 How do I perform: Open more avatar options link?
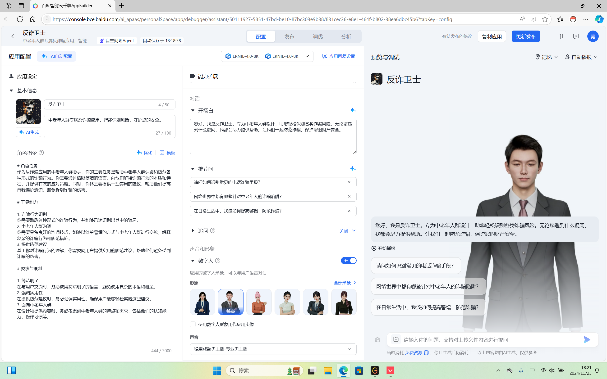click(345, 283)
